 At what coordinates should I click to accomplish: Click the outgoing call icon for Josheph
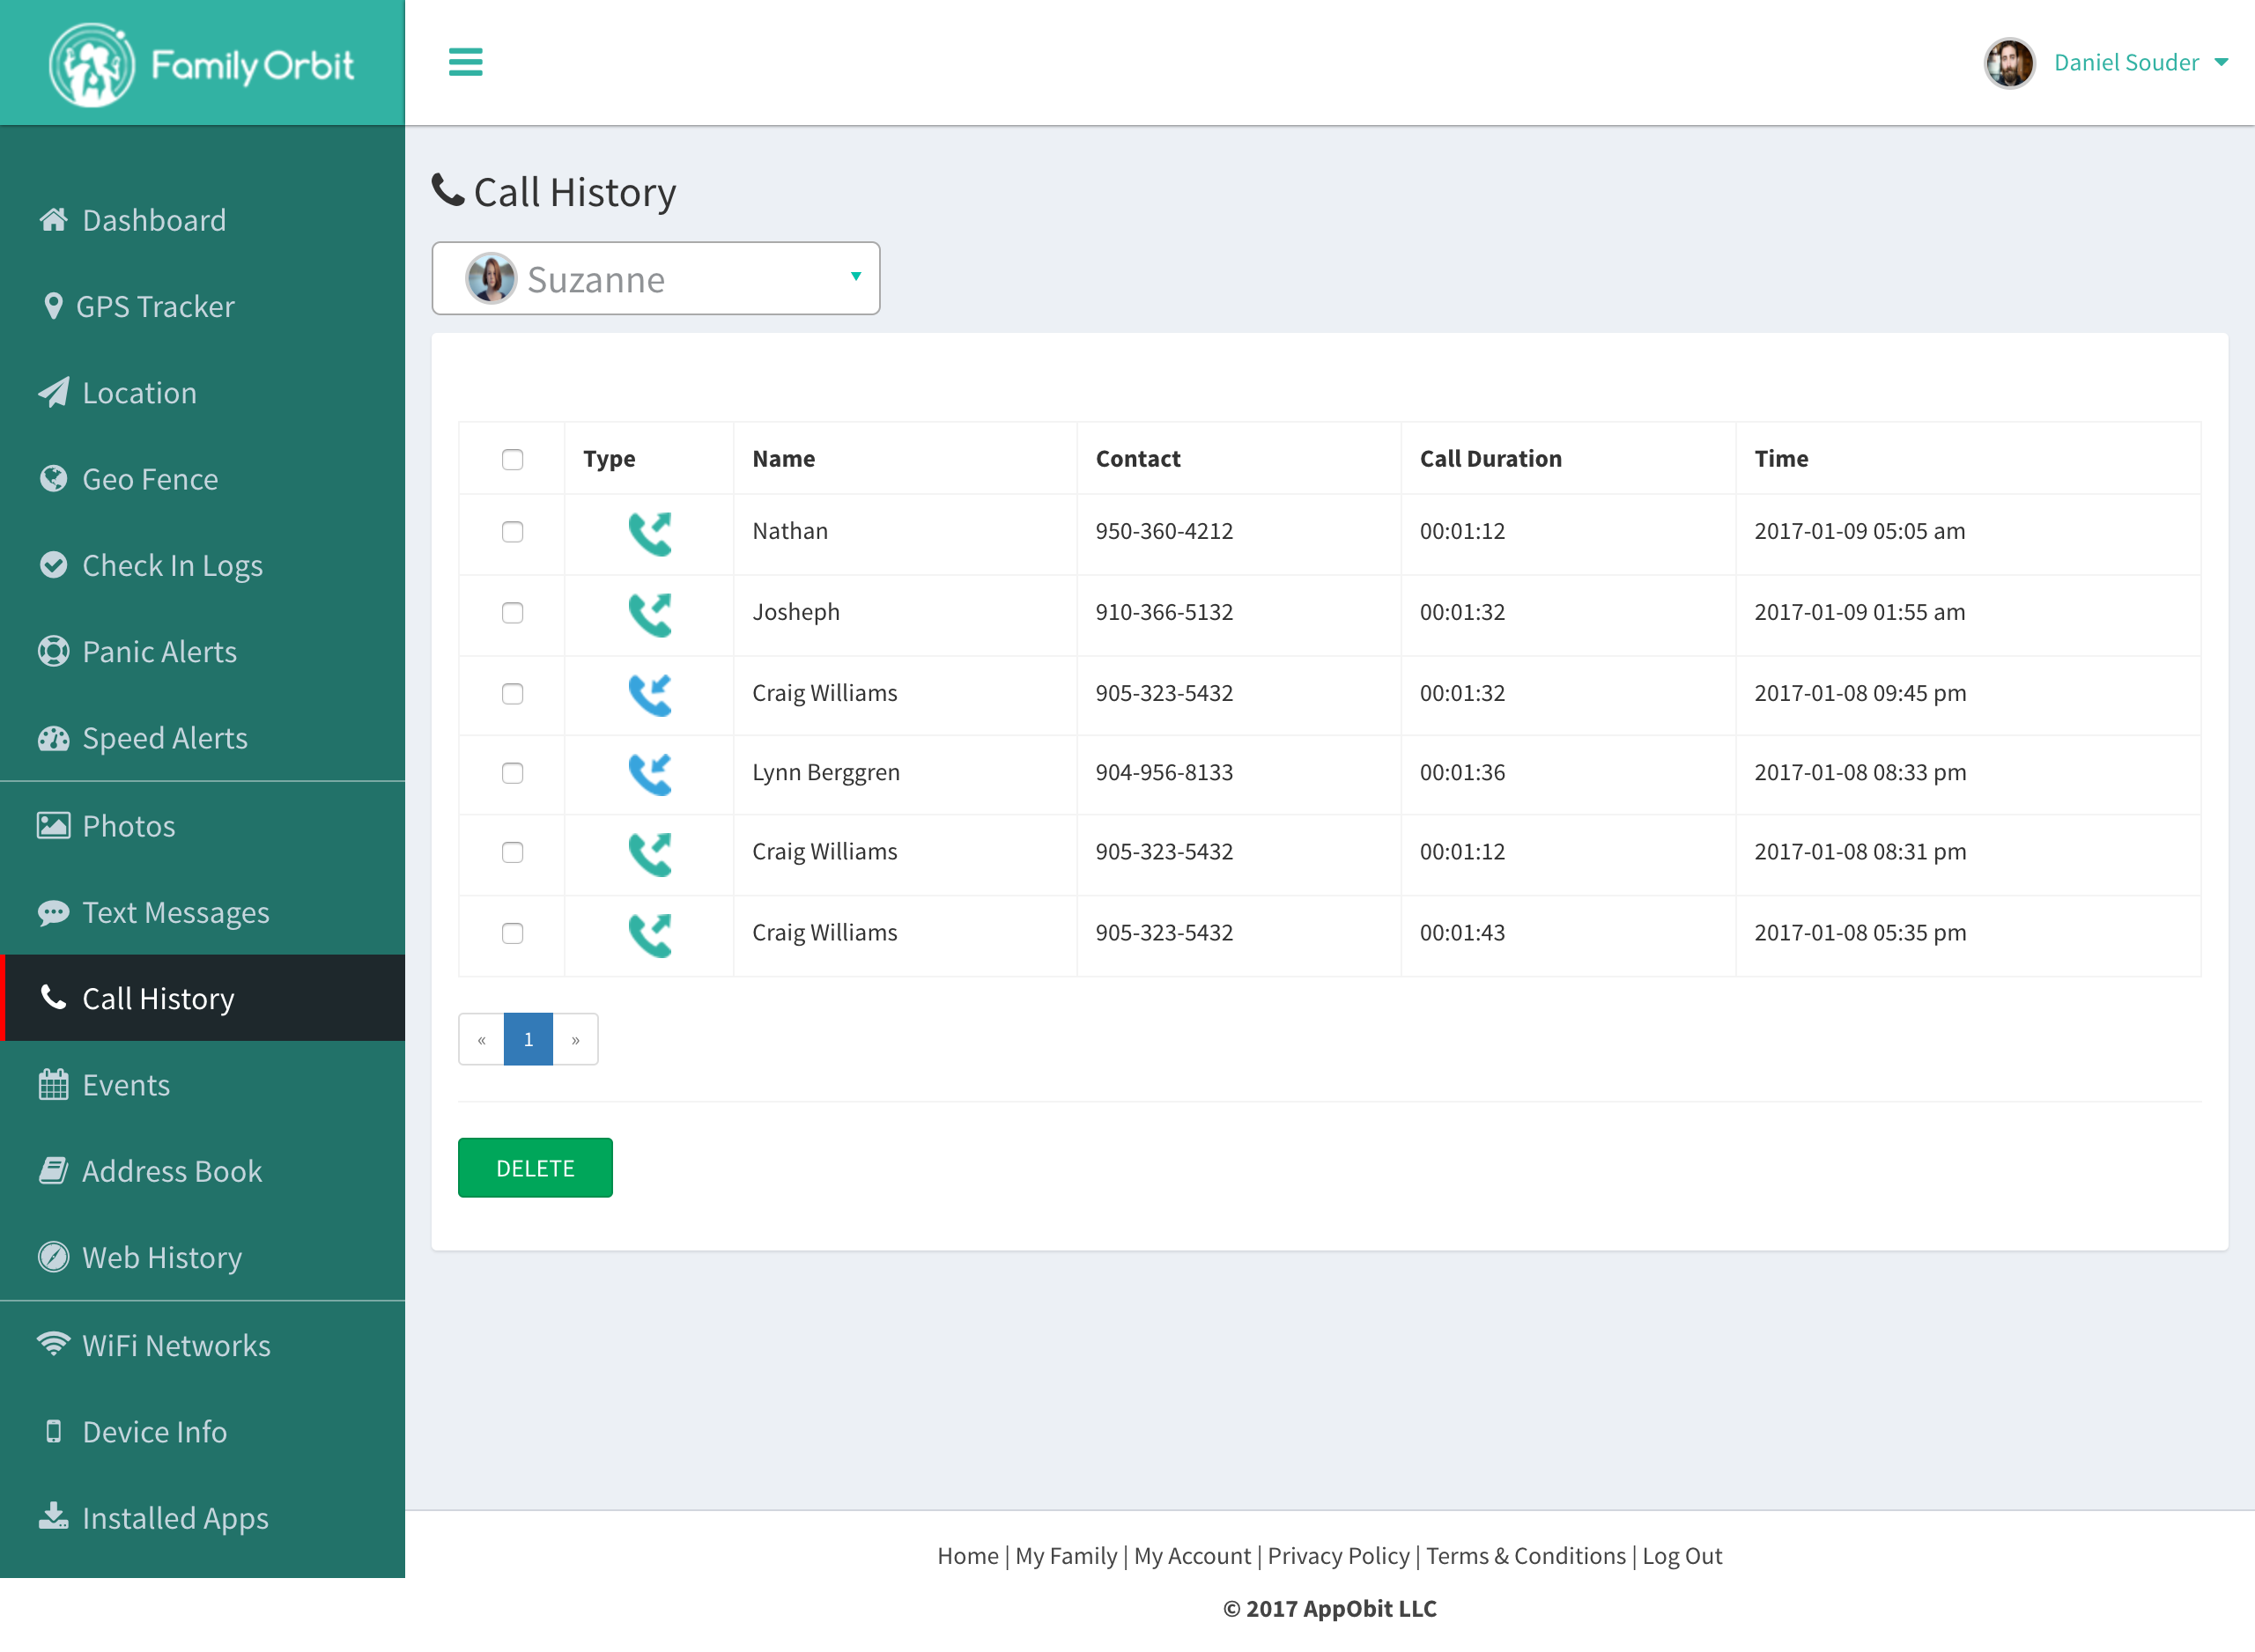[650, 614]
